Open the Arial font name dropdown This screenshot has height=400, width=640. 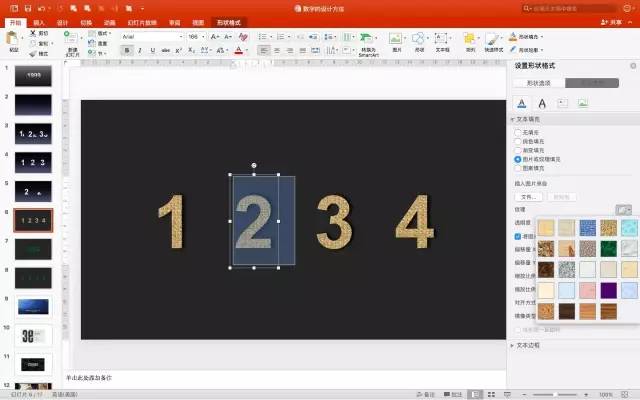[x=150, y=36]
